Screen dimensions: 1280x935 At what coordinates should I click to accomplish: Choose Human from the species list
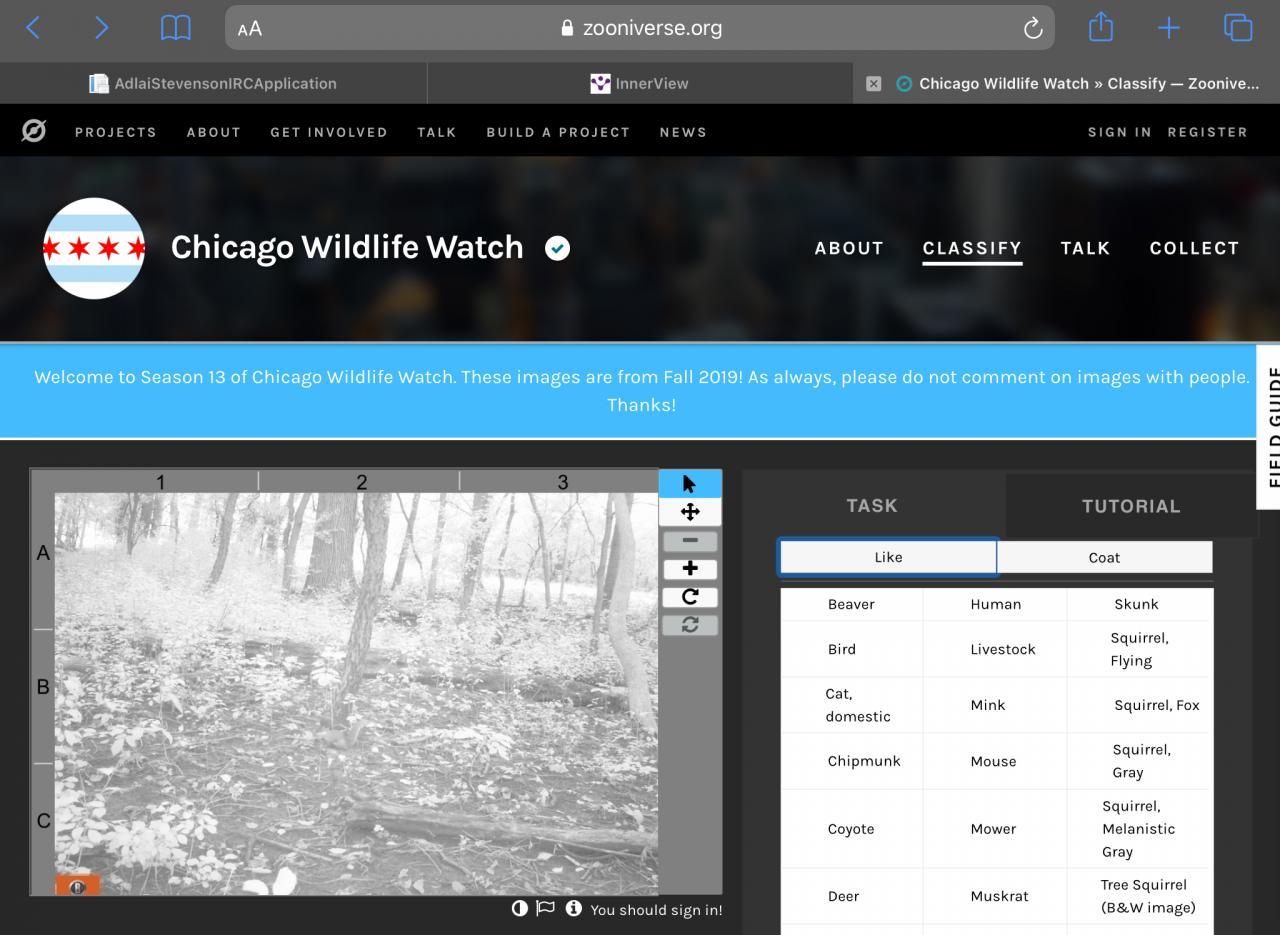(995, 604)
